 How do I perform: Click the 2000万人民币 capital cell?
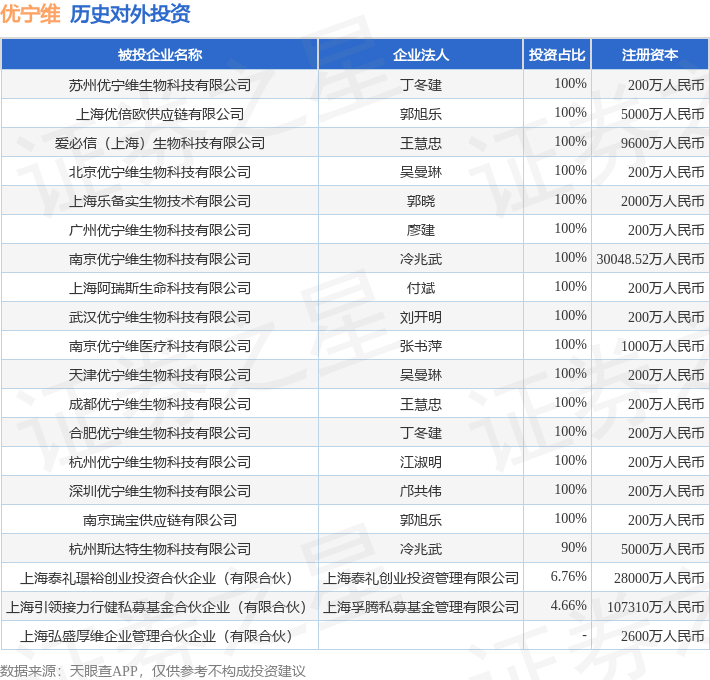[650, 201]
